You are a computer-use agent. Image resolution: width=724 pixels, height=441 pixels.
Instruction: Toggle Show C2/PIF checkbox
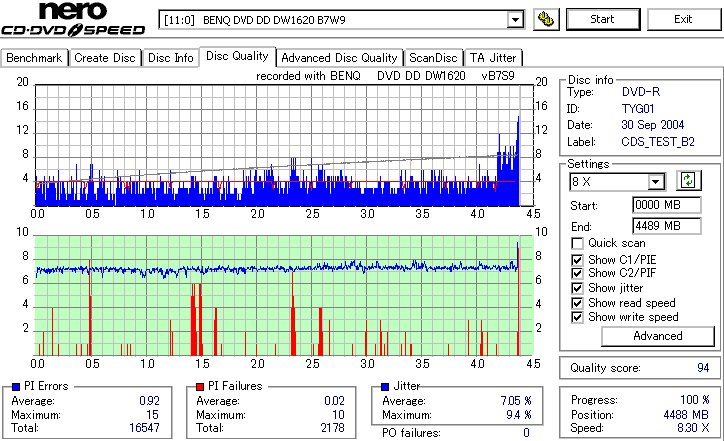pyautogui.click(x=577, y=273)
